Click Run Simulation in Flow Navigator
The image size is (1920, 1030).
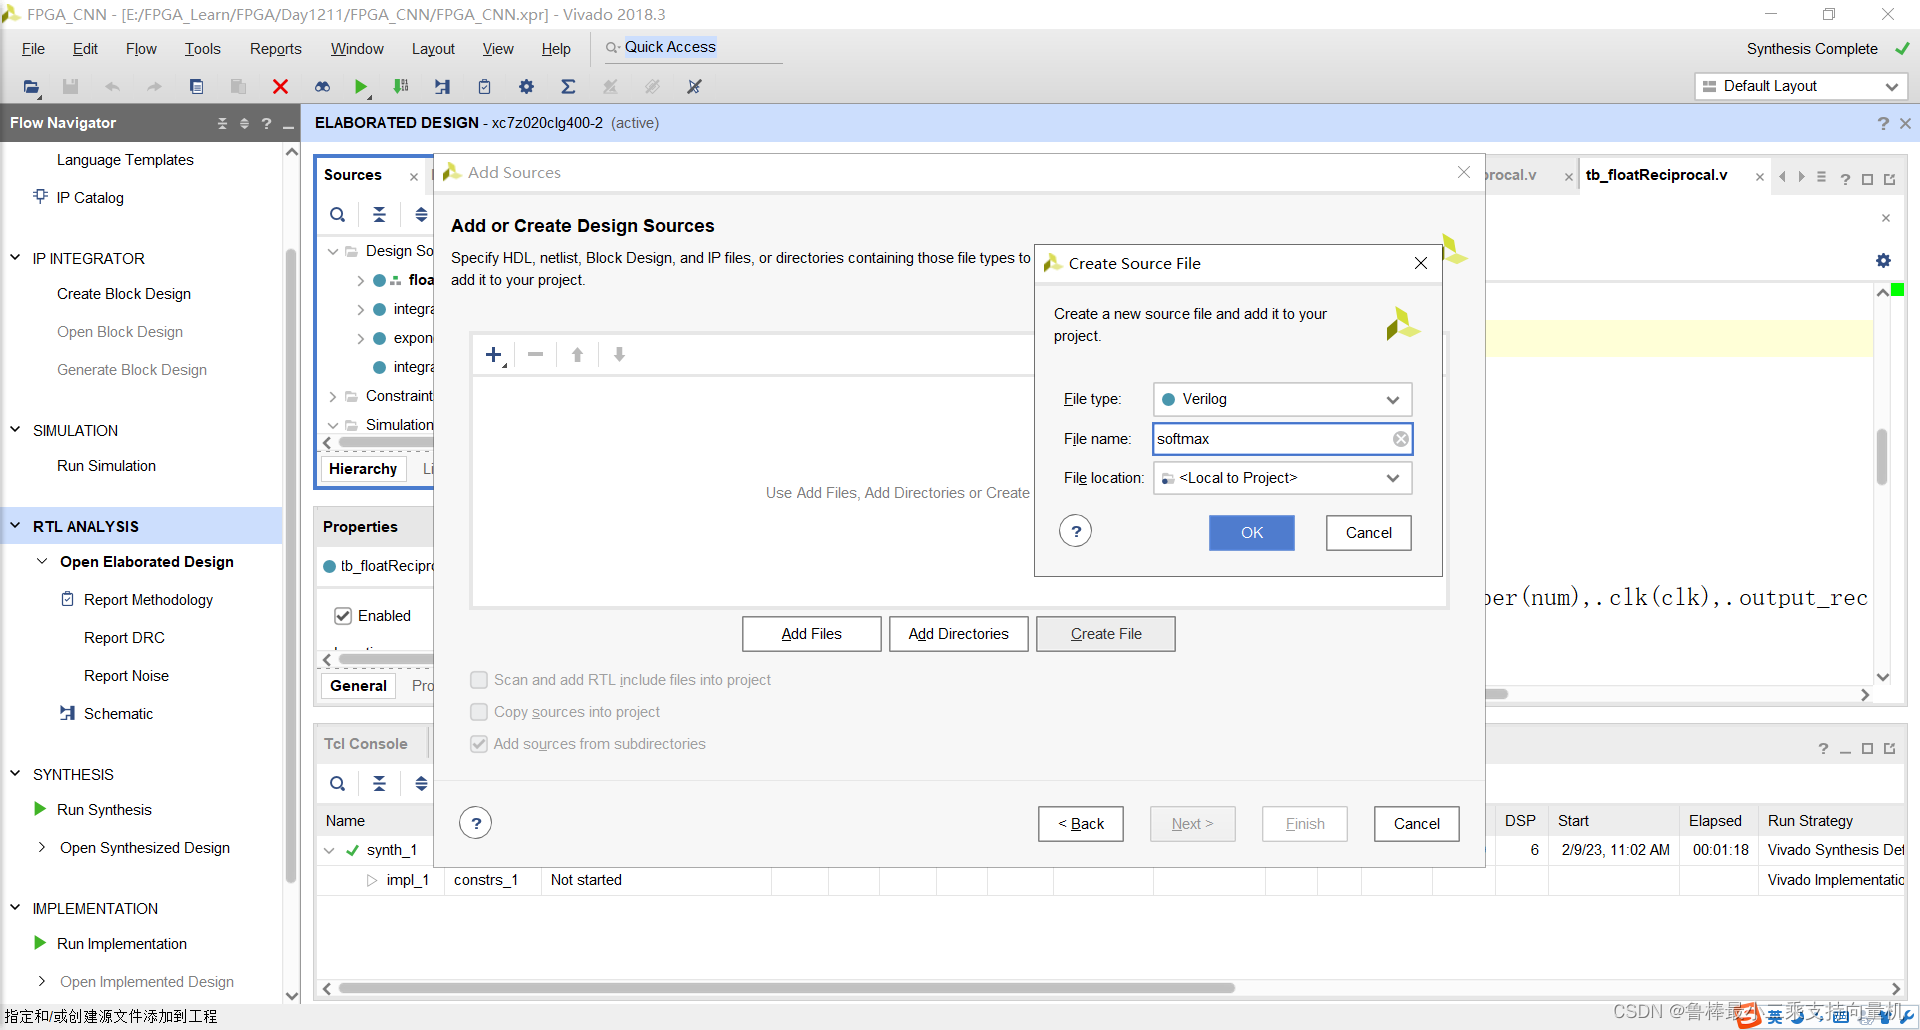(106, 466)
